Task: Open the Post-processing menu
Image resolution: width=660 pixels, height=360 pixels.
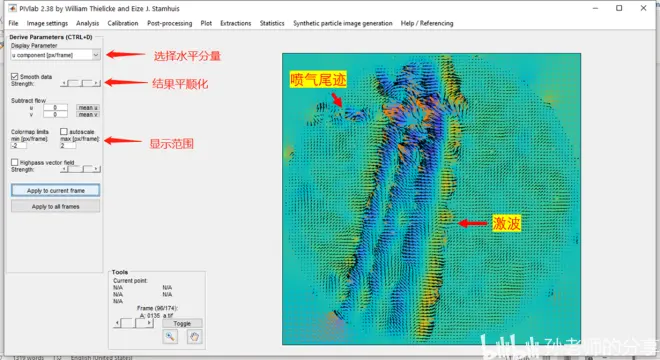Action: pyautogui.click(x=169, y=23)
